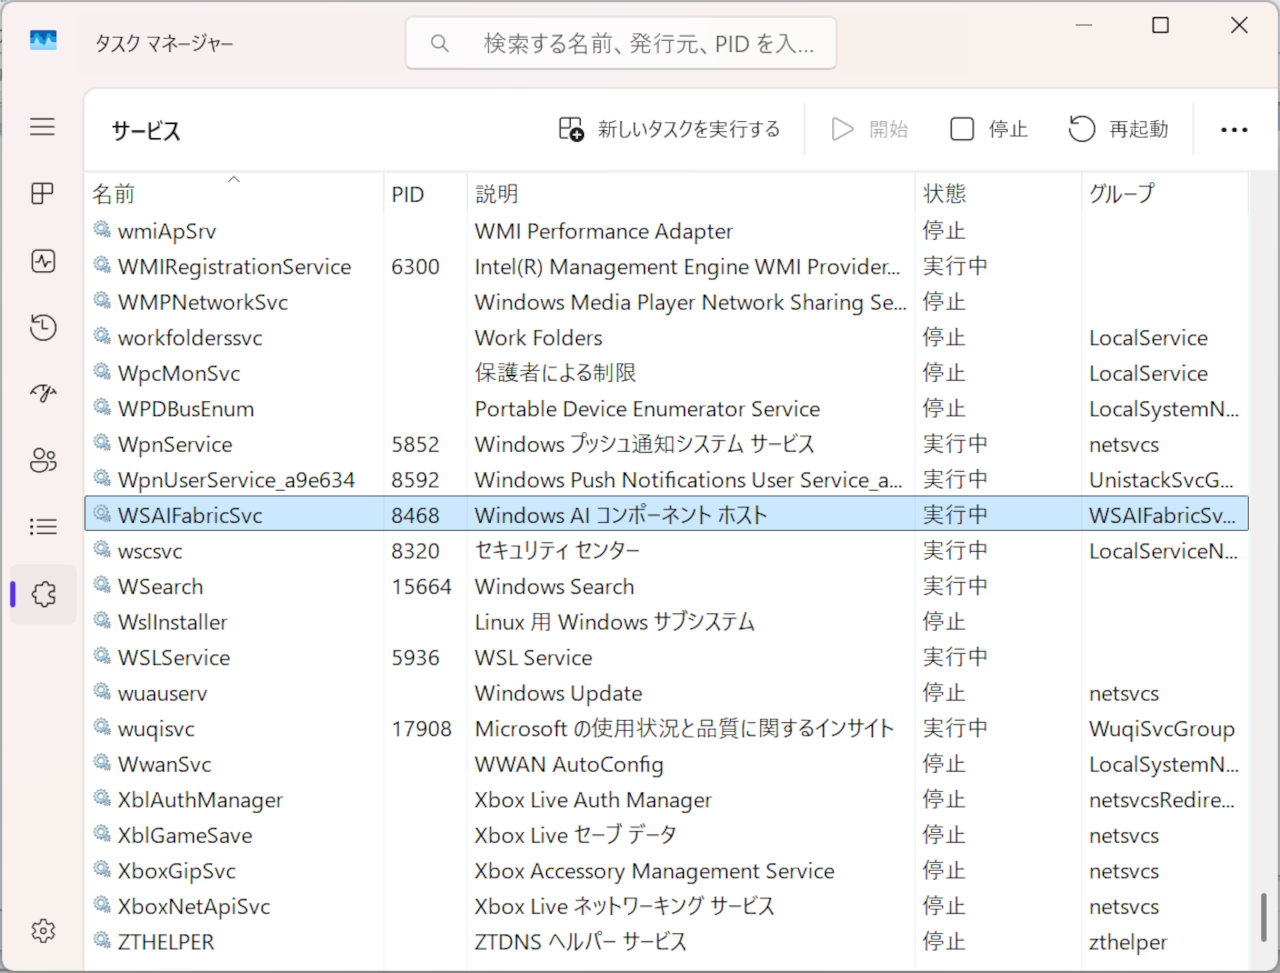
Task: Restart the service with 再起動 button
Action: coord(1118,129)
